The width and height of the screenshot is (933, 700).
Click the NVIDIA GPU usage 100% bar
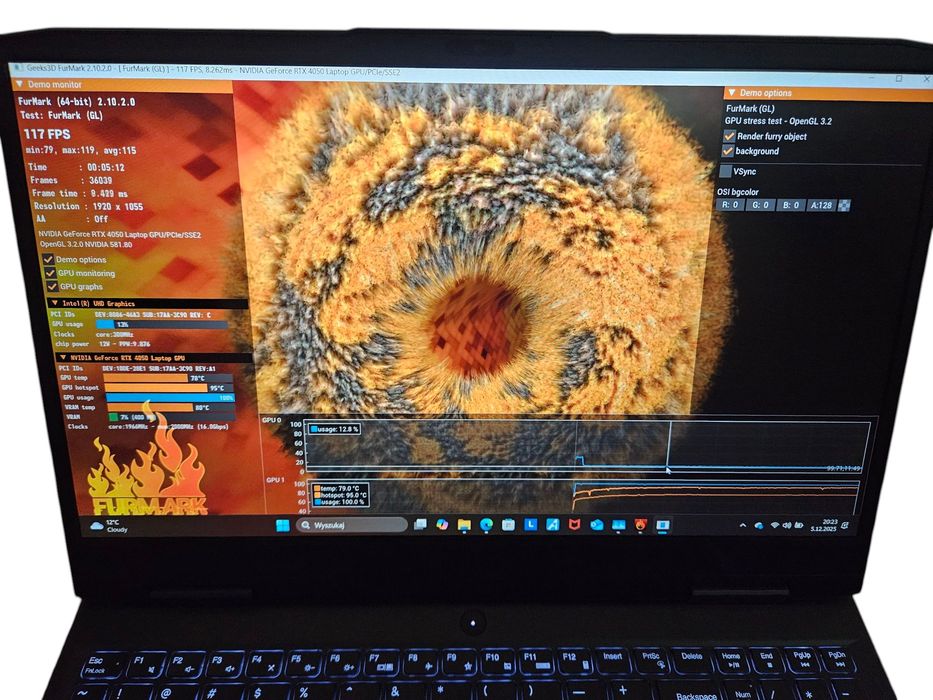[170, 397]
